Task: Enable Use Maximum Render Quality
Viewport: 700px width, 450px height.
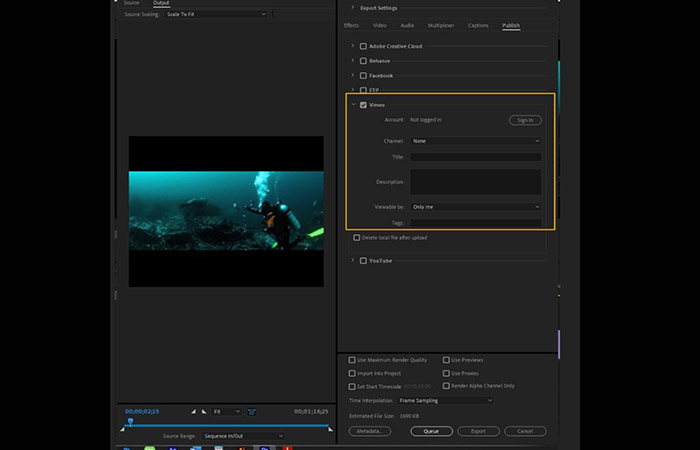Action: tap(352, 360)
